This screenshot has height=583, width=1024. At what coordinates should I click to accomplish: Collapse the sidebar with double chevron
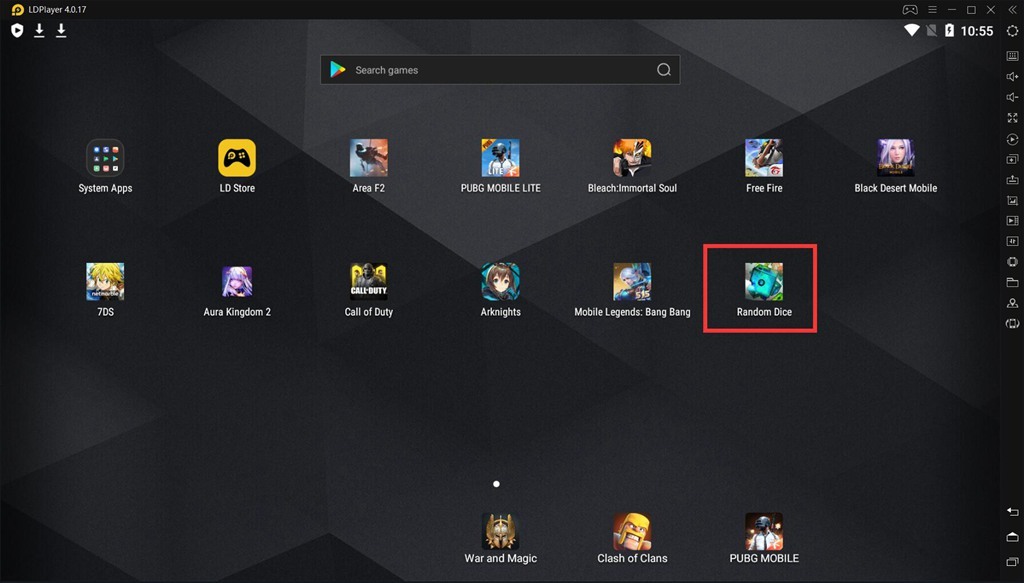point(1012,10)
